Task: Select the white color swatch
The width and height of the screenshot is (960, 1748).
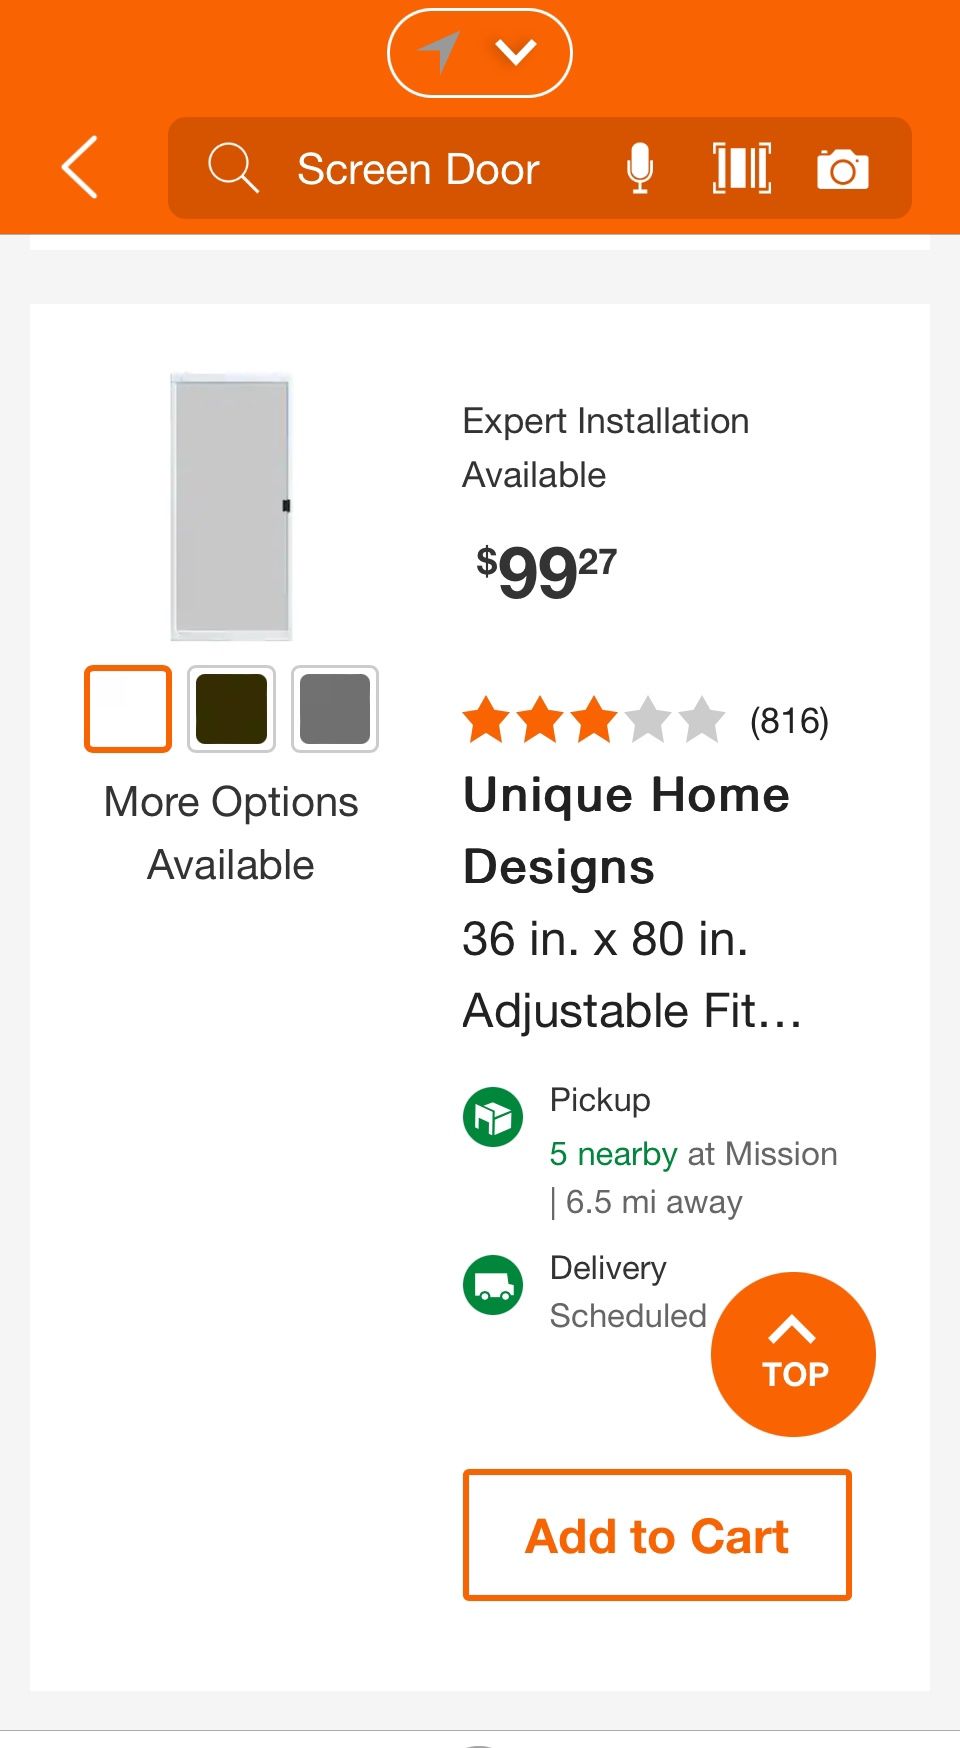Action: [128, 708]
